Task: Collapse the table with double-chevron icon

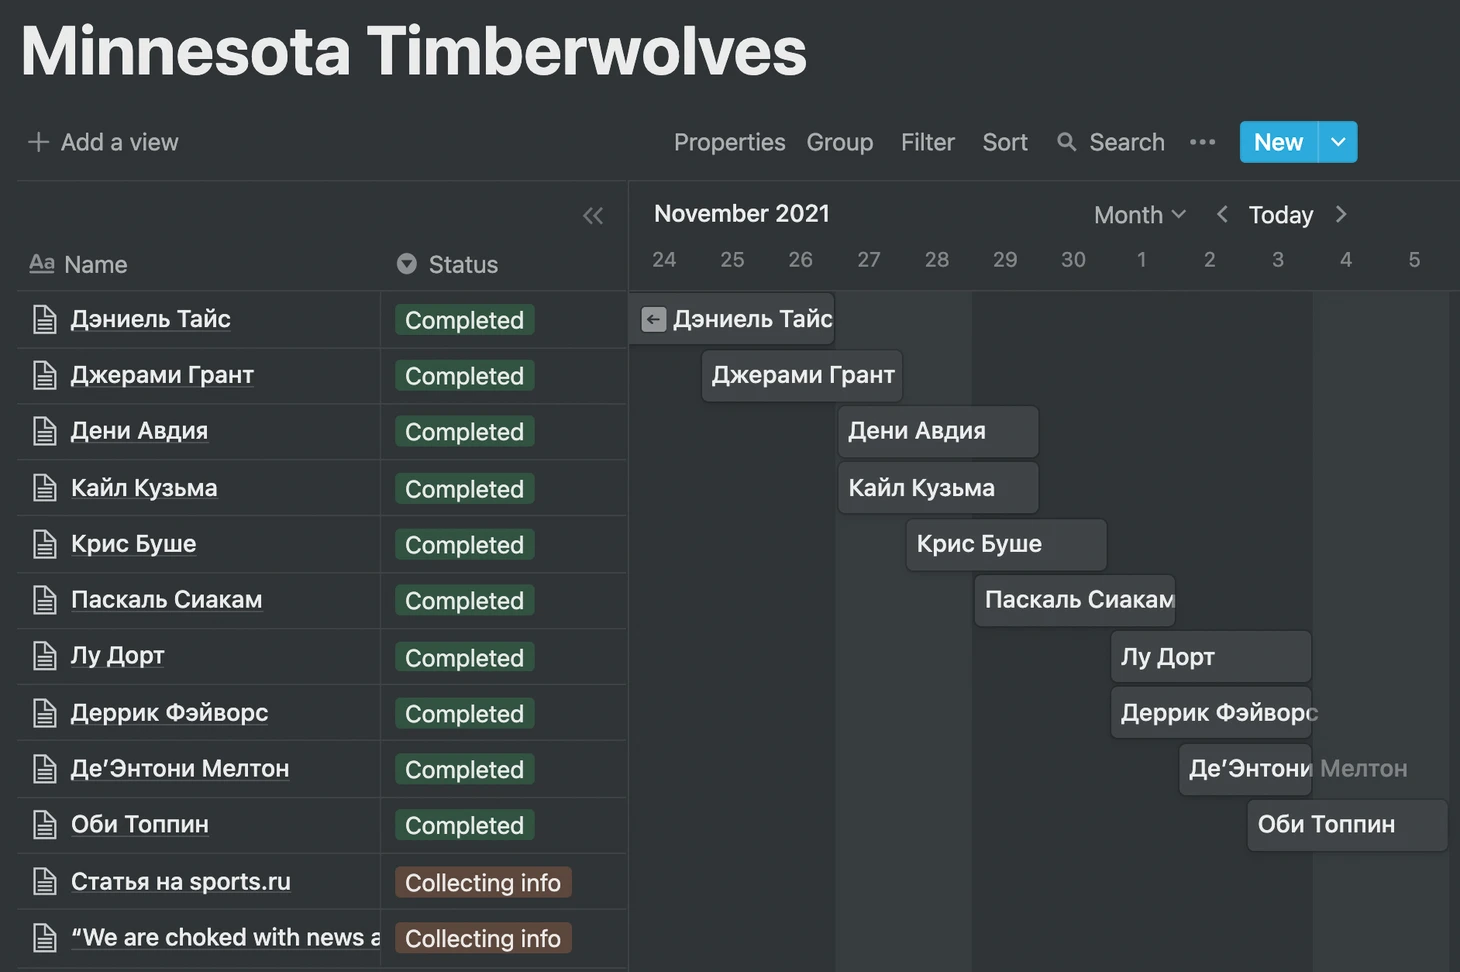Action: click(x=593, y=215)
